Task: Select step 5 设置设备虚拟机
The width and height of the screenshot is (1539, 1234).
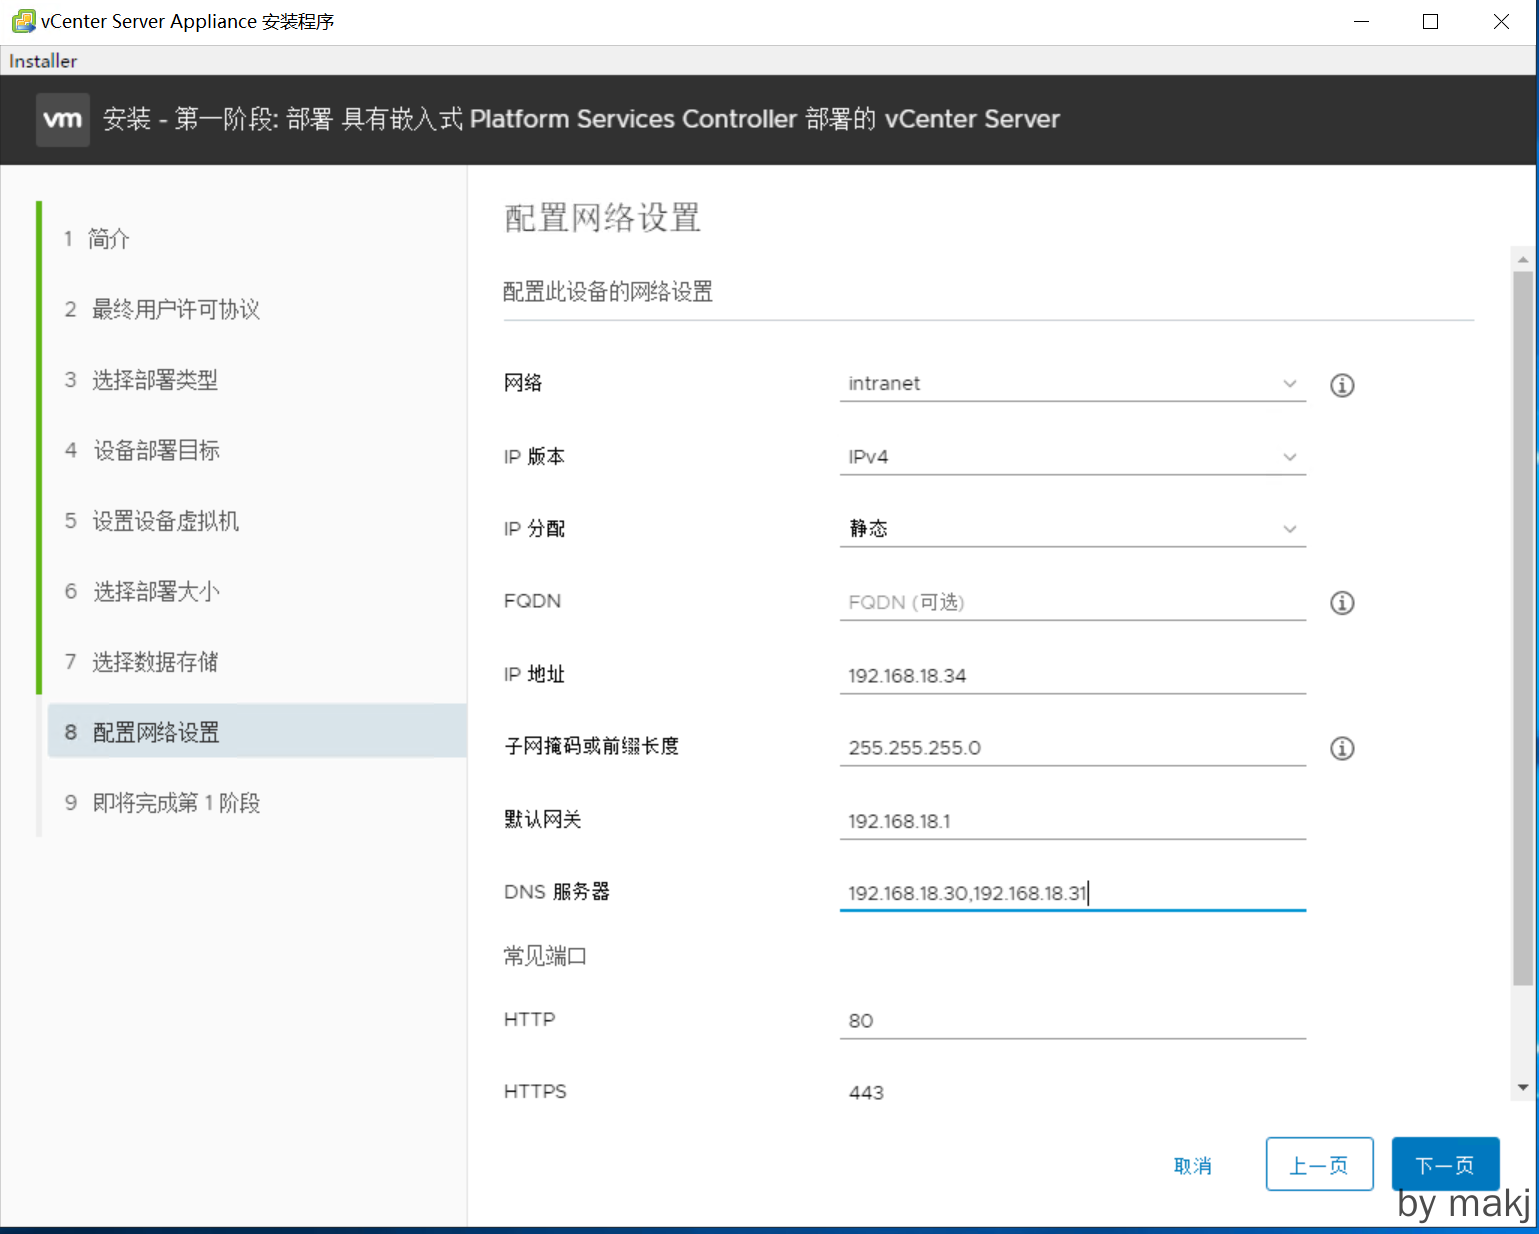Action: pos(165,521)
